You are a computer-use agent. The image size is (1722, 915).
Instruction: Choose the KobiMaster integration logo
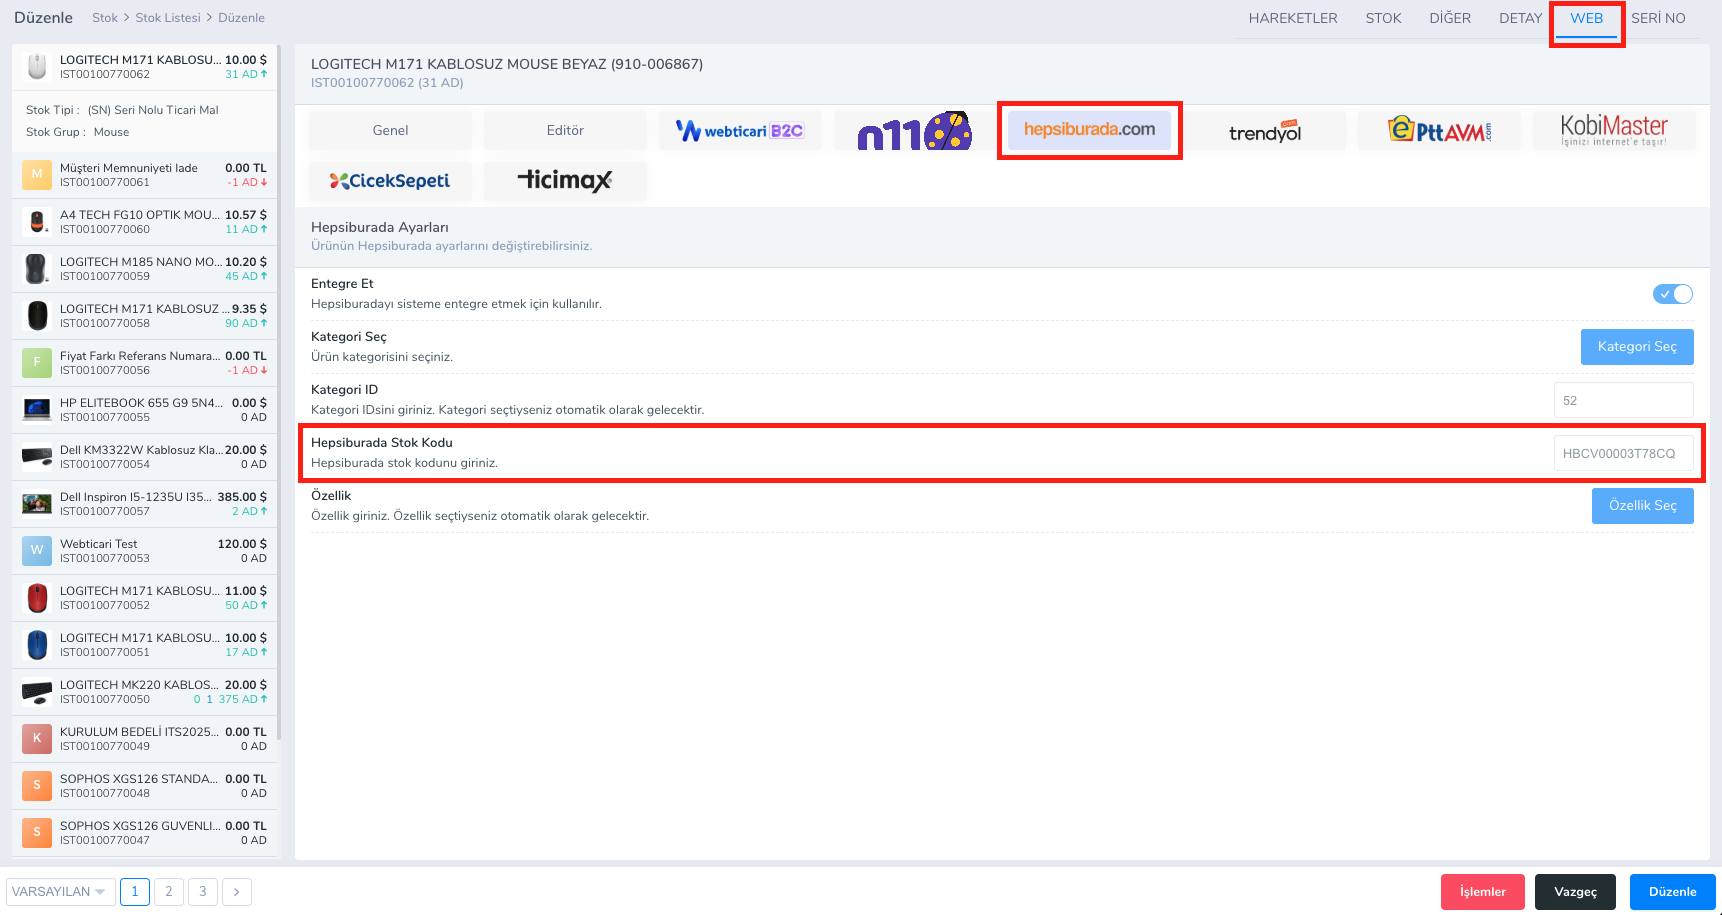(x=1613, y=131)
